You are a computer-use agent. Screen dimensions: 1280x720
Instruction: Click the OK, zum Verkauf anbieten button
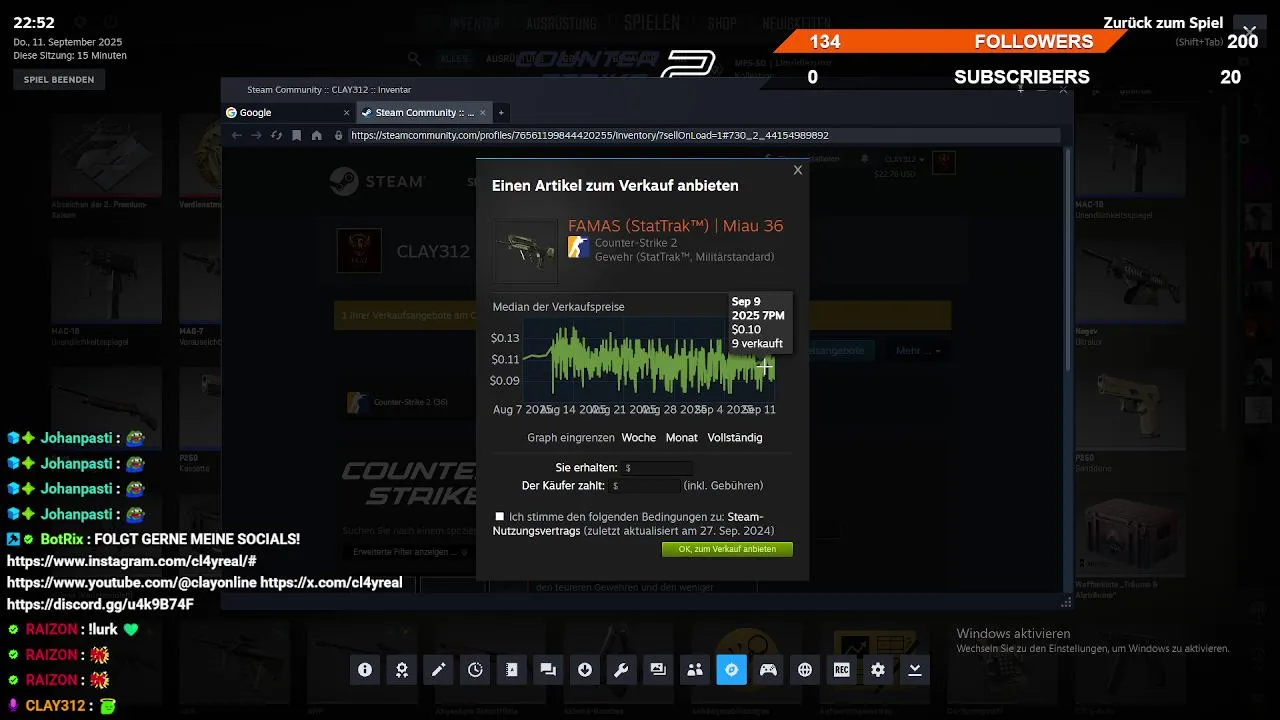(727, 549)
